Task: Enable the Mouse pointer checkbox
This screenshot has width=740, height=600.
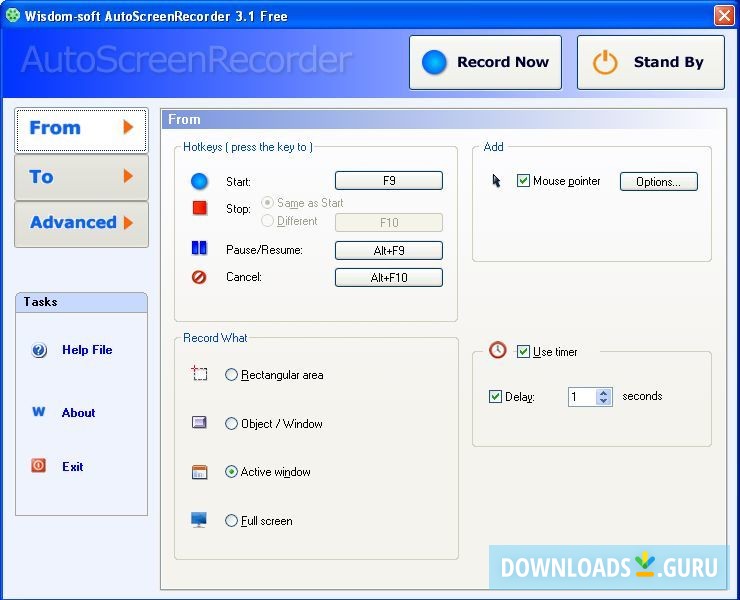Action: coord(523,180)
